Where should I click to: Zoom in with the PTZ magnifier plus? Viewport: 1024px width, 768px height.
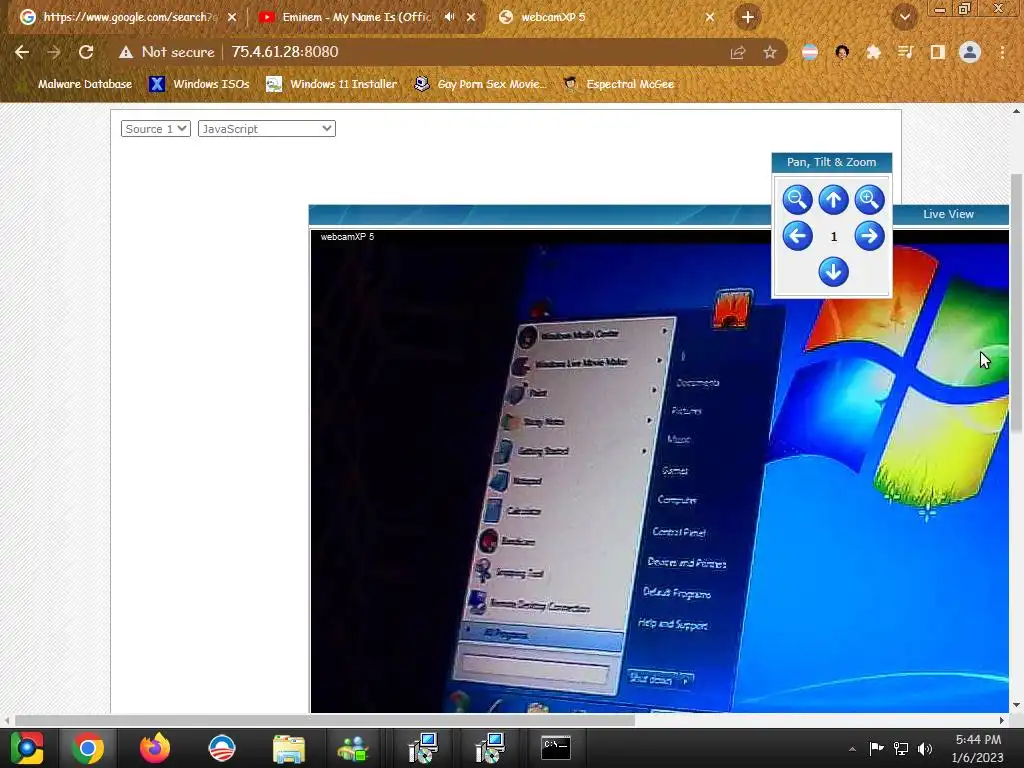coord(869,200)
